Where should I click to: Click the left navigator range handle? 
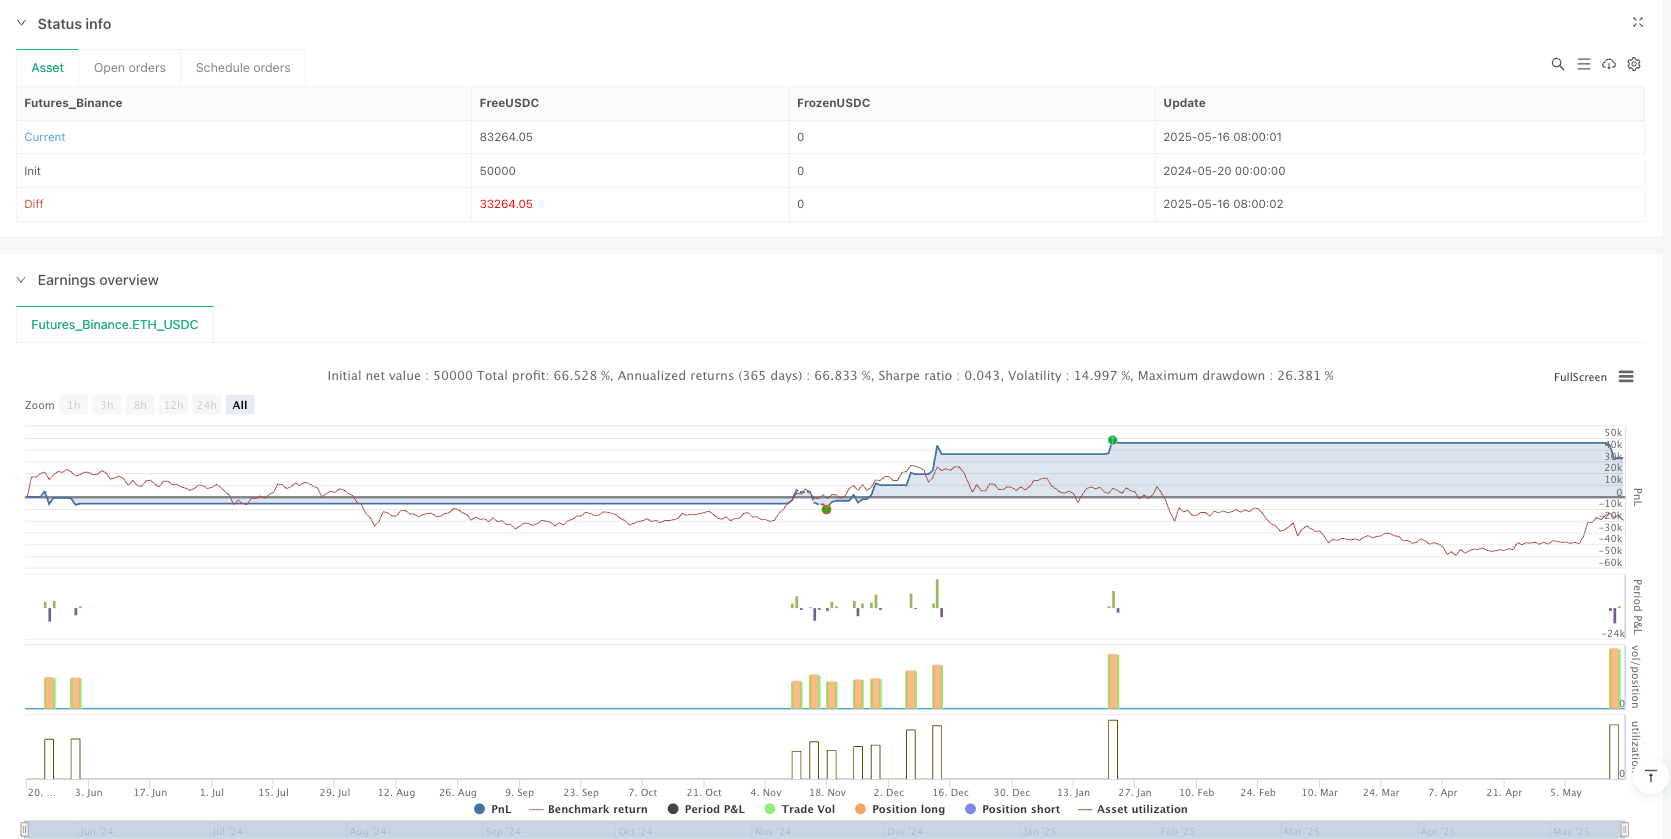tap(25, 829)
